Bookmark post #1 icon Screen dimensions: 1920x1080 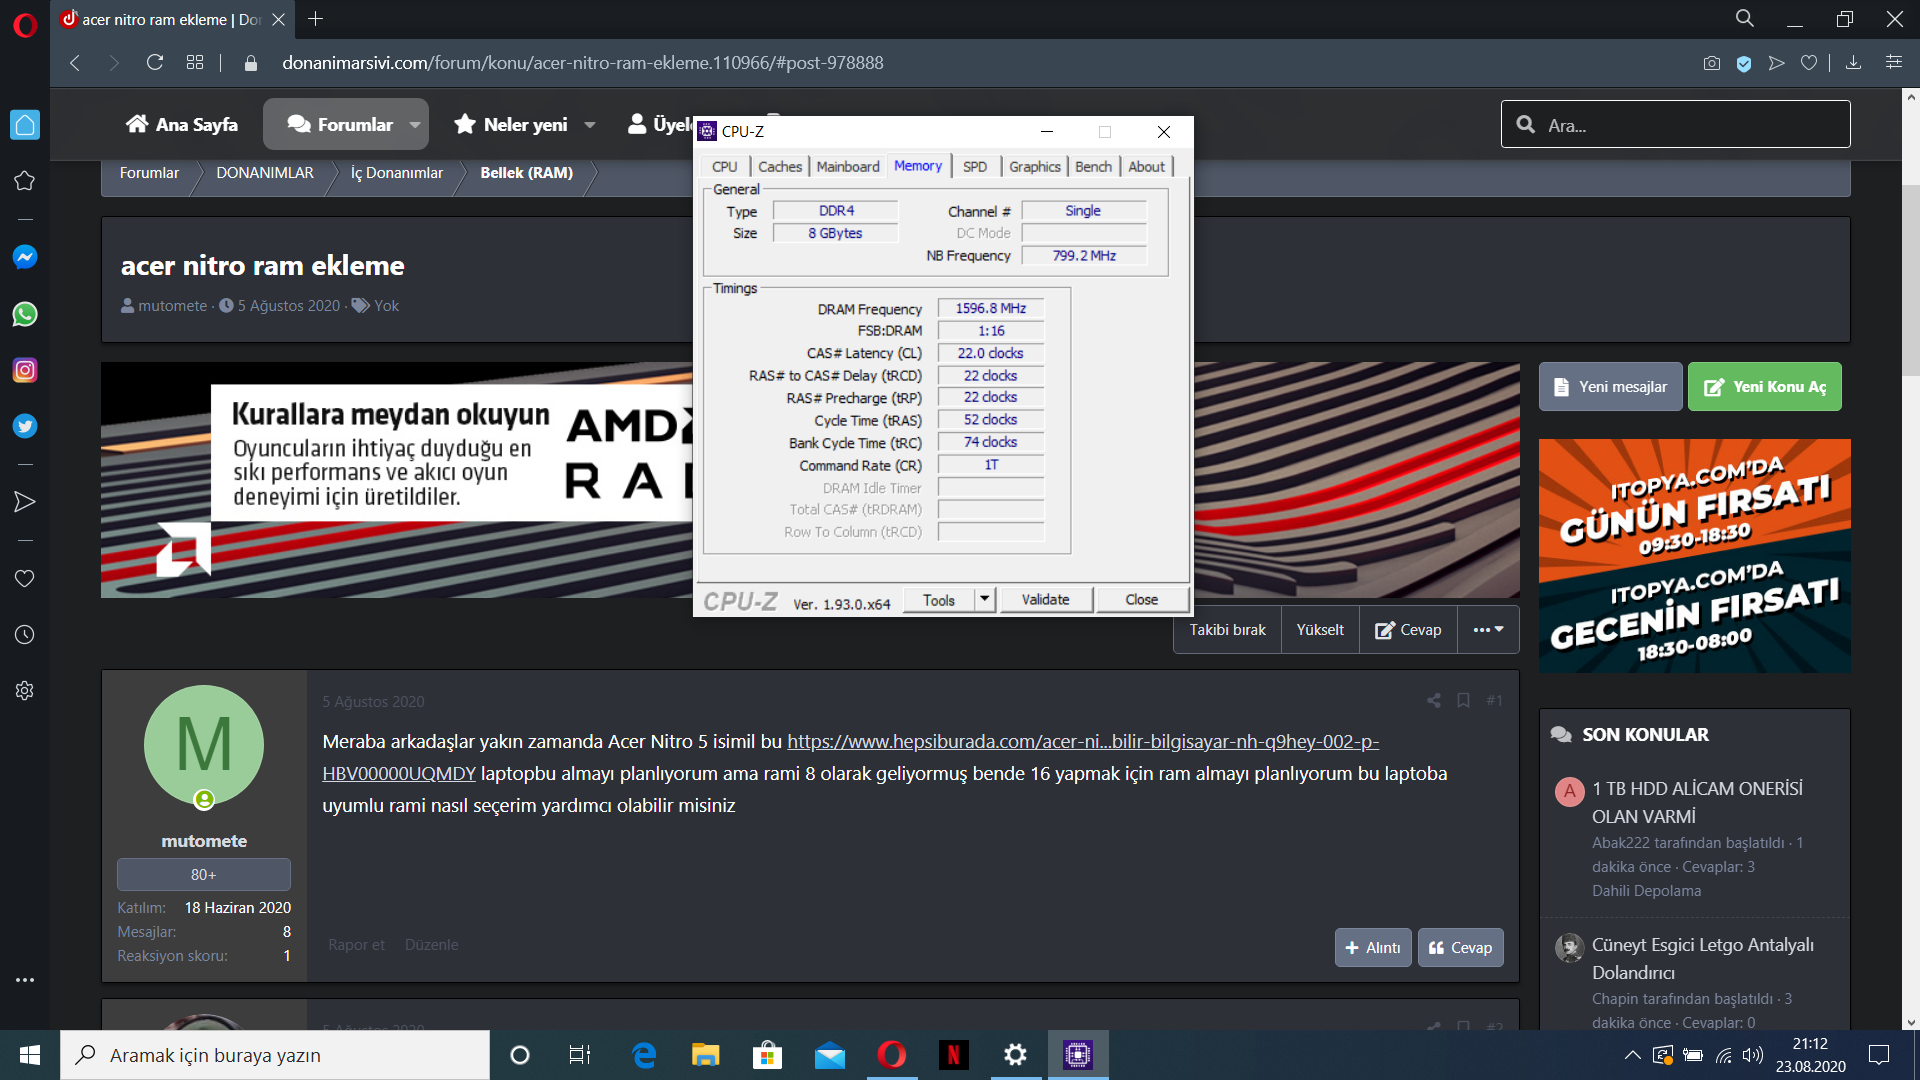[x=1463, y=701]
